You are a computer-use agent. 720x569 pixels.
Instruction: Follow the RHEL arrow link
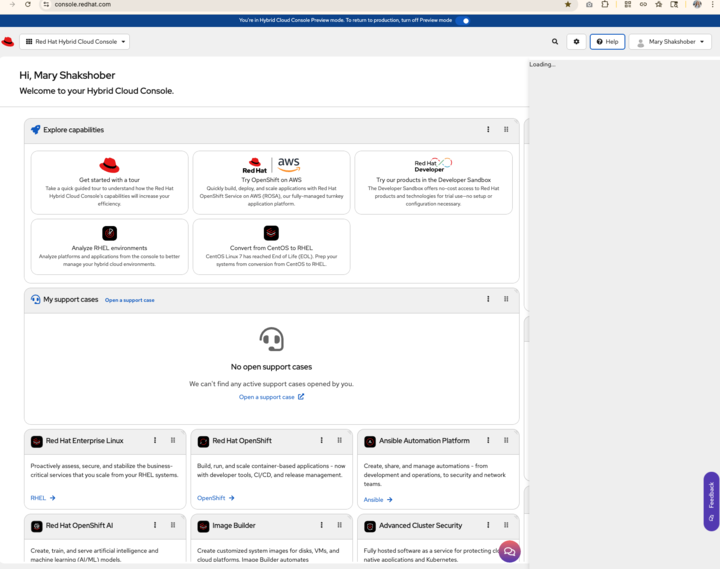(x=43, y=498)
